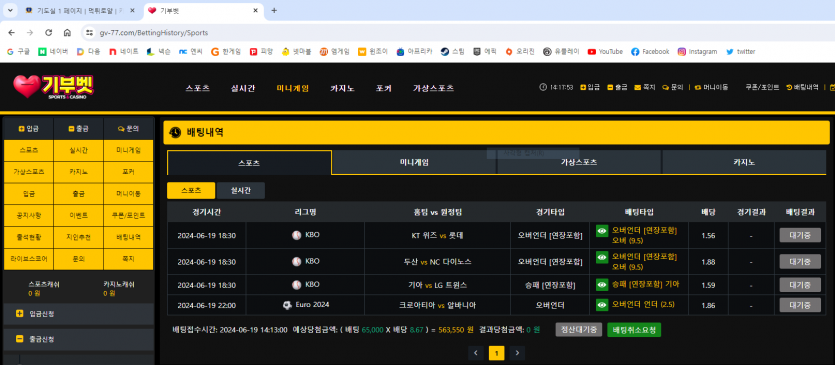Click 머니이동 link in top header

[712, 87]
